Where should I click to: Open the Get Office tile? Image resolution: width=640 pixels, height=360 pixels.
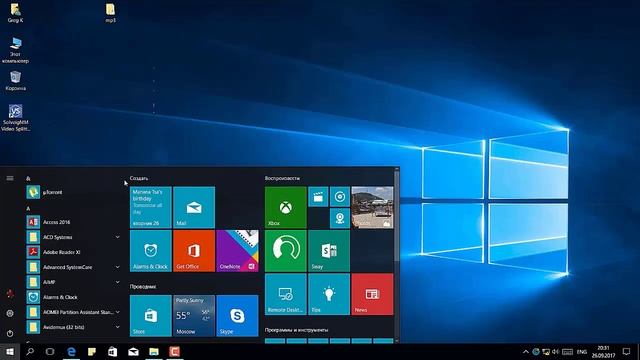194,251
